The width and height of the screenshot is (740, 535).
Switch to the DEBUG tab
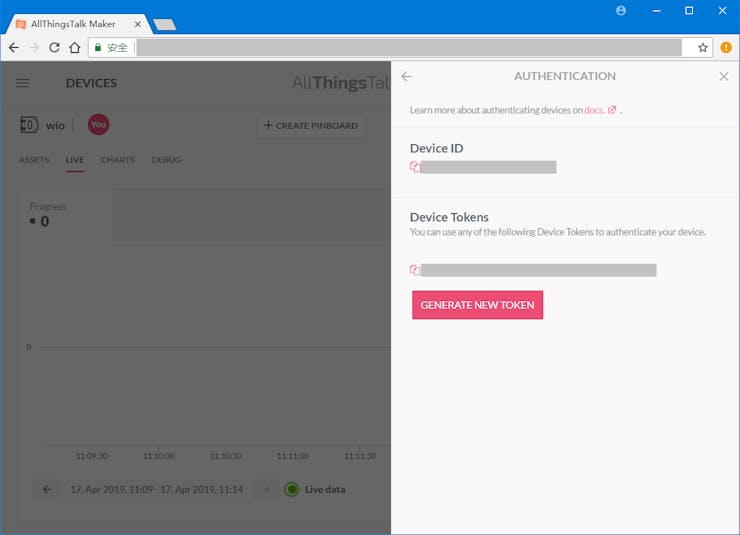coord(166,160)
